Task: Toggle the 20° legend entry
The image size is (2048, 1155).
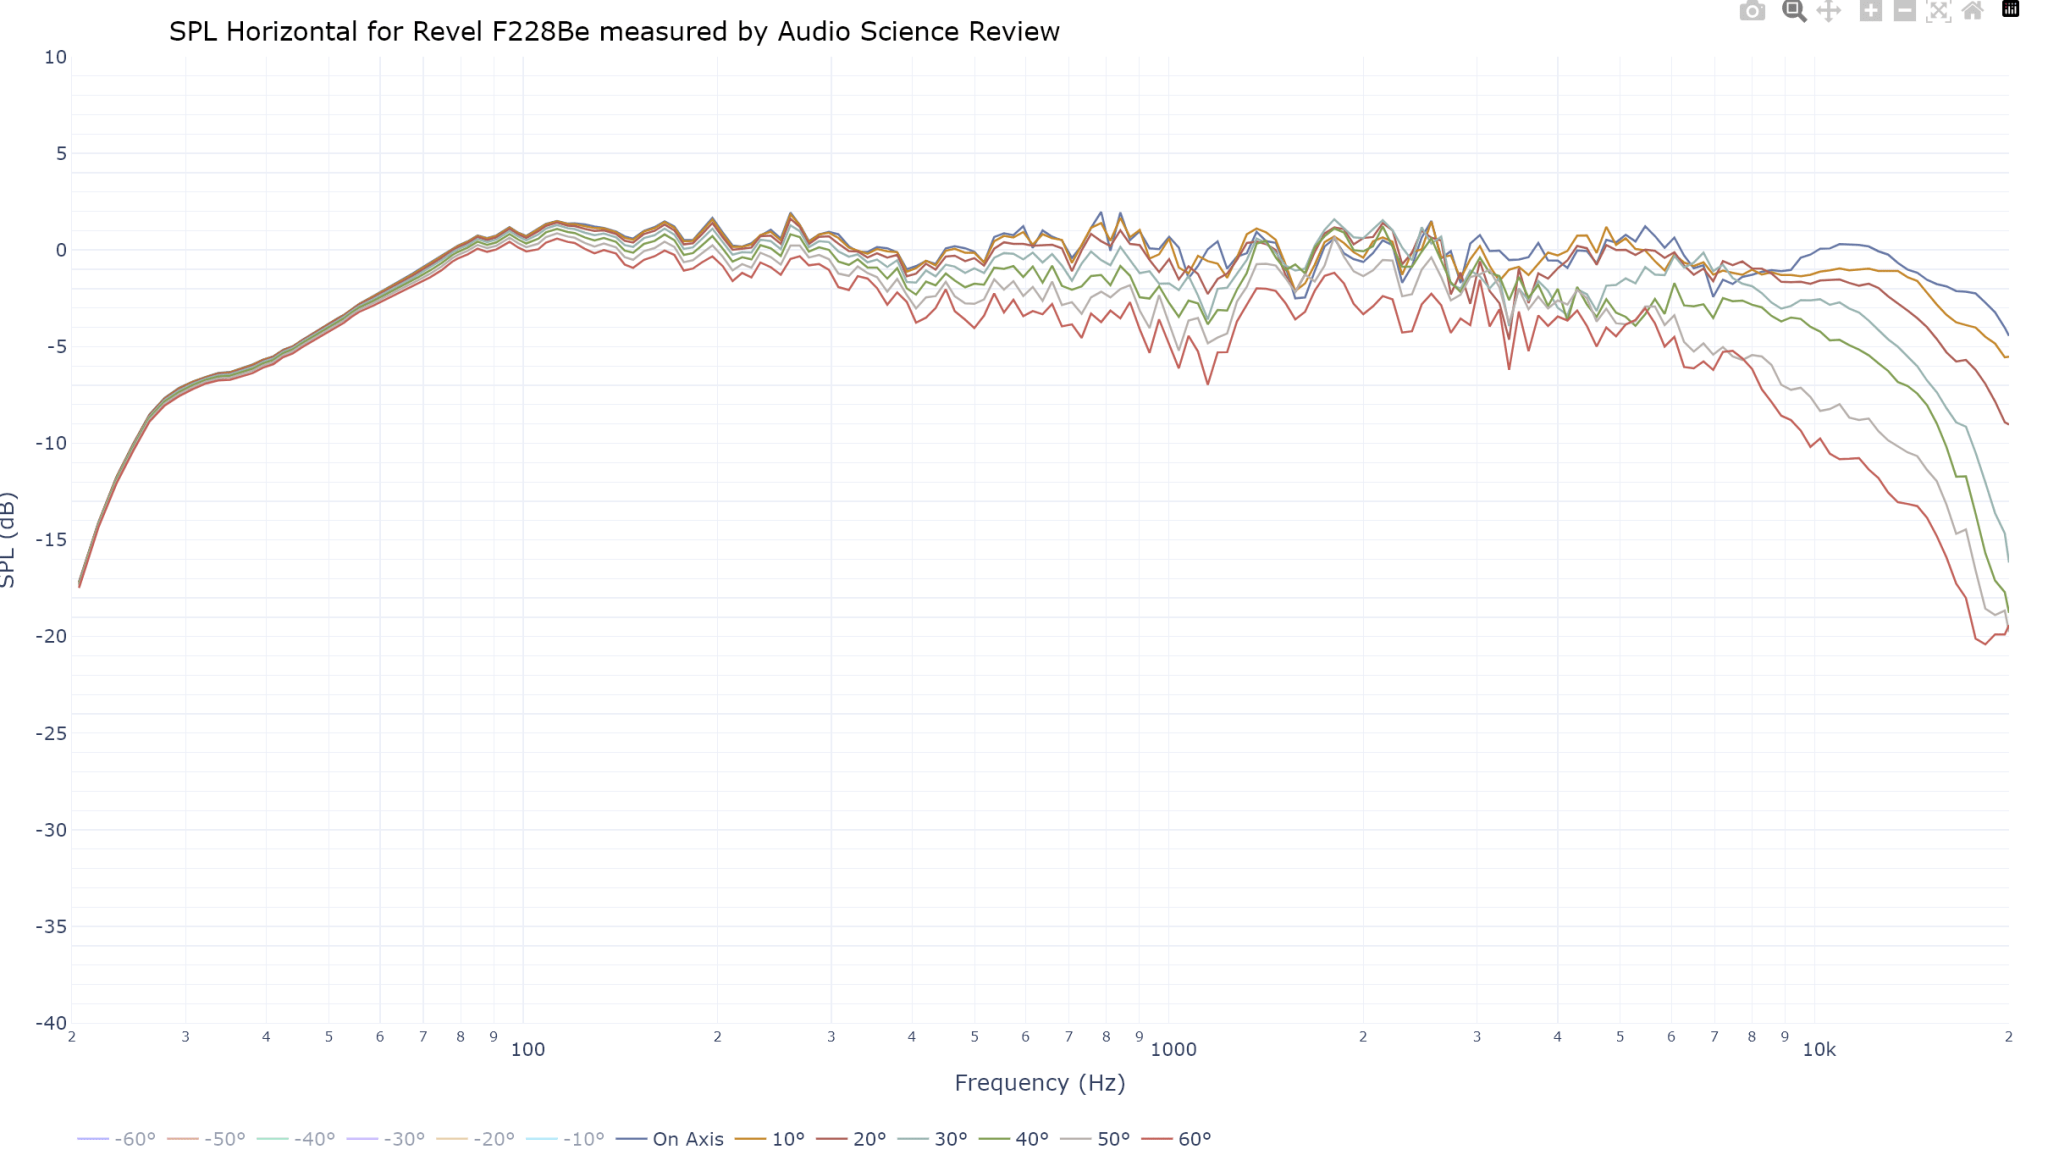Action: [x=852, y=1139]
